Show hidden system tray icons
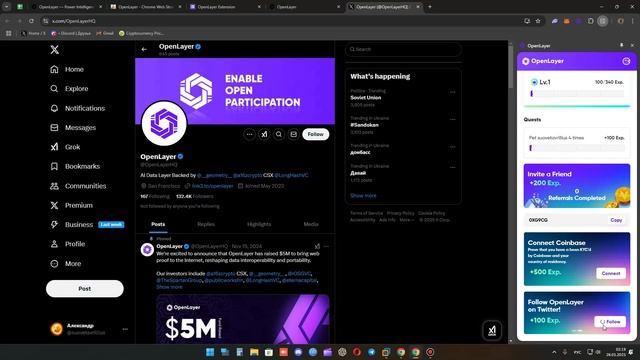 [554, 352]
